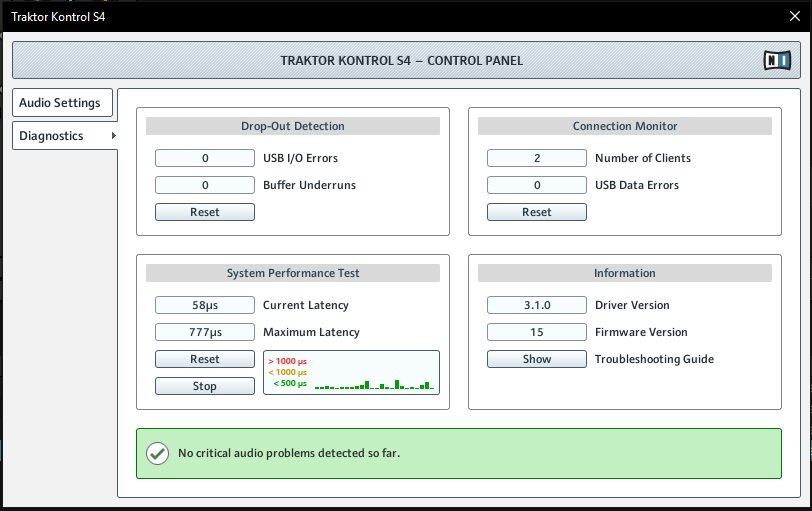Click the 'USB Data Errors' label
This screenshot has height=511, width=812.
coord(636,185)
